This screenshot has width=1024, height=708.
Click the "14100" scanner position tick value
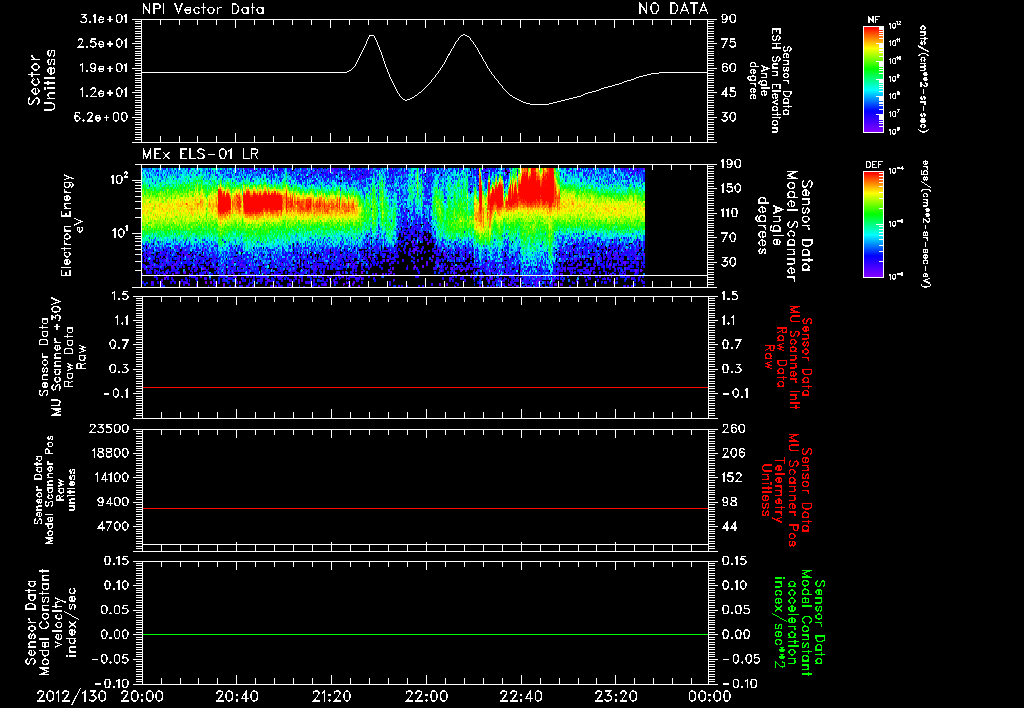(109, 477)
